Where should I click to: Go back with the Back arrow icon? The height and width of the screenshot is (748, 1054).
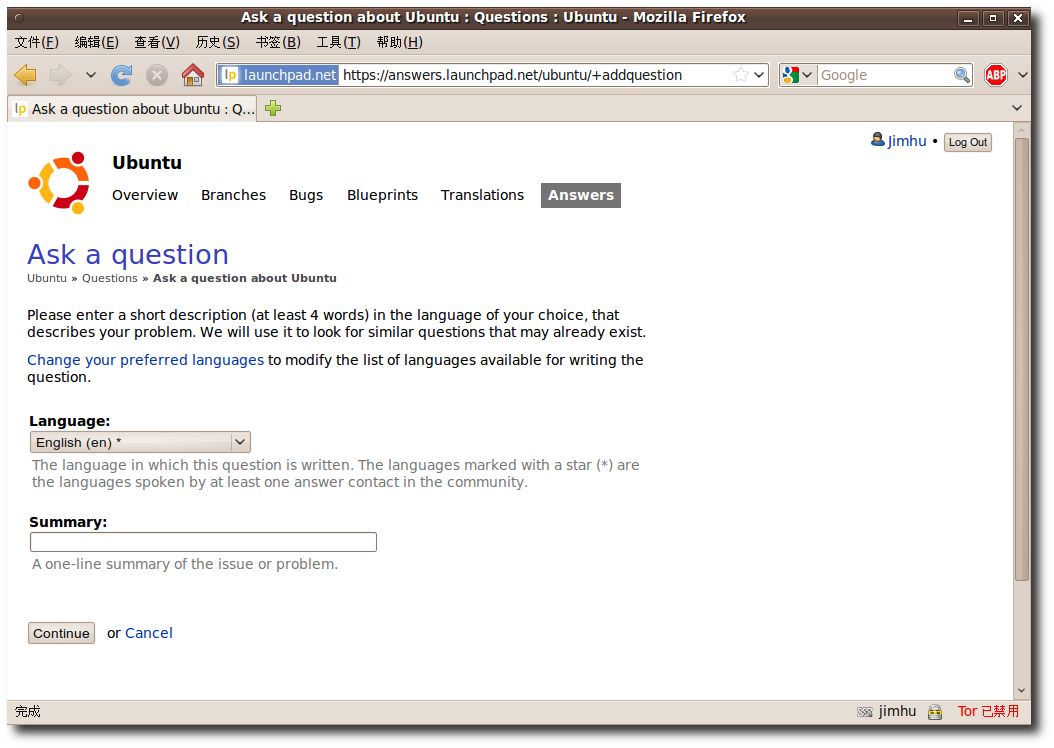[x=26, y=75]
